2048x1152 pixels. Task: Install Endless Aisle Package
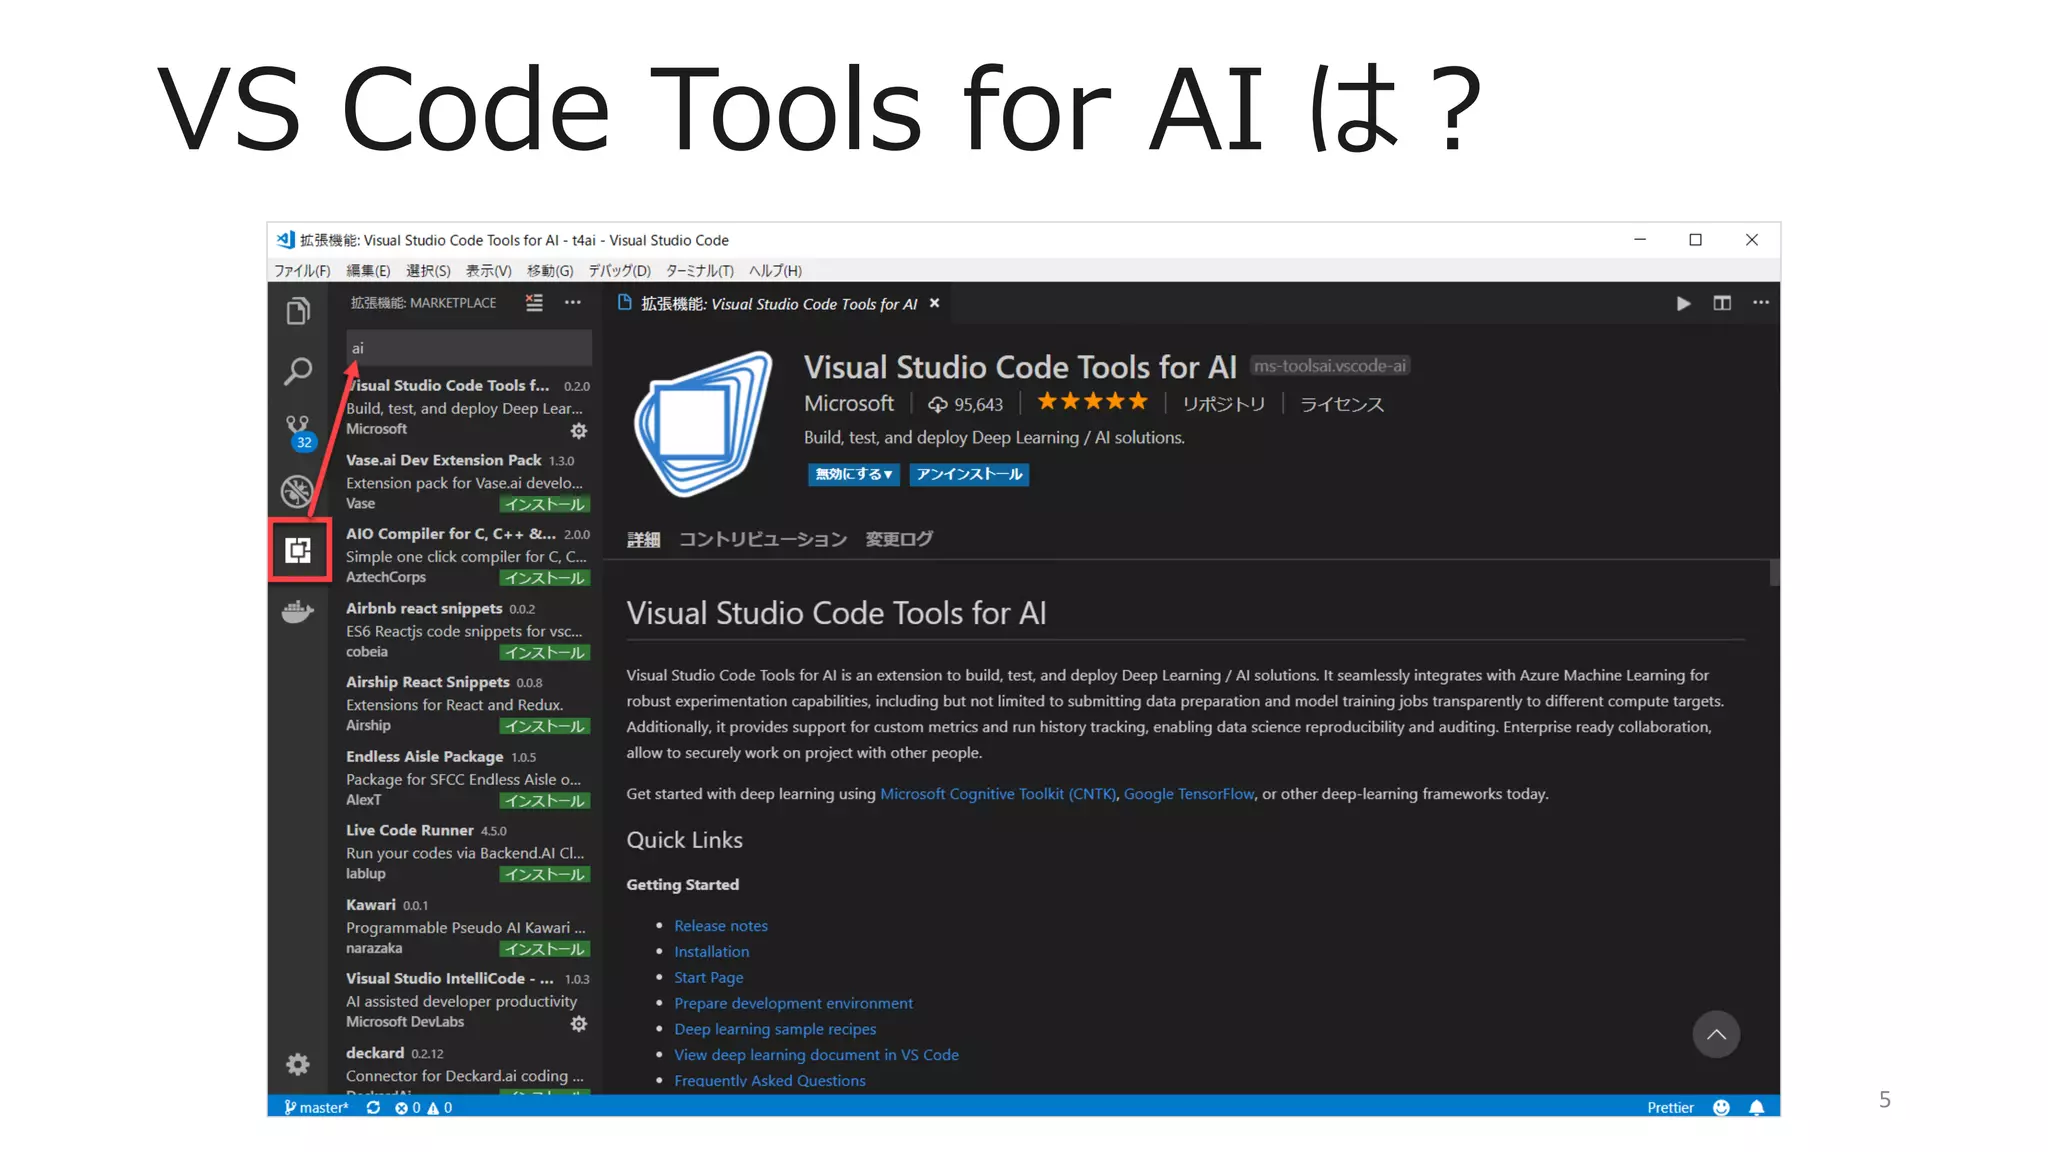point(545,801)
